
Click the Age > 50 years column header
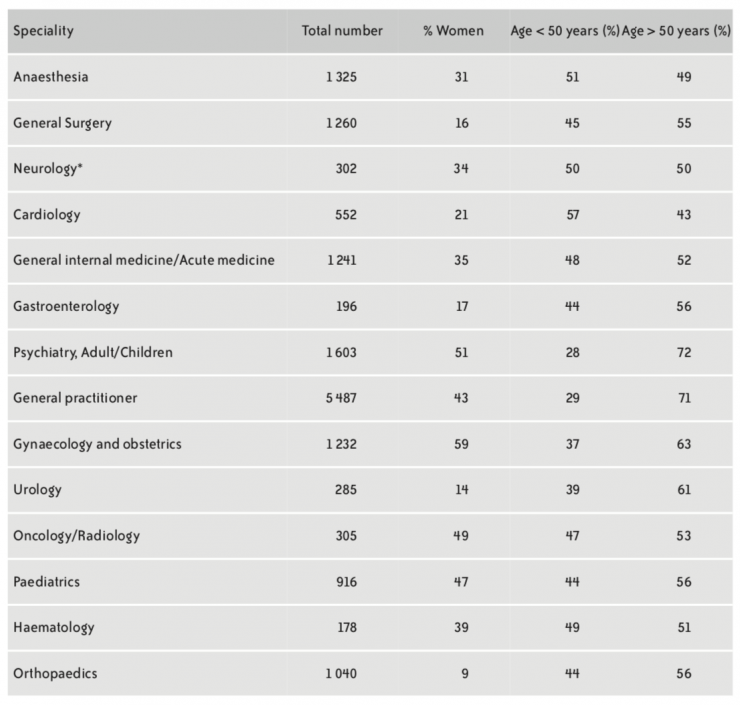(676, 31)
